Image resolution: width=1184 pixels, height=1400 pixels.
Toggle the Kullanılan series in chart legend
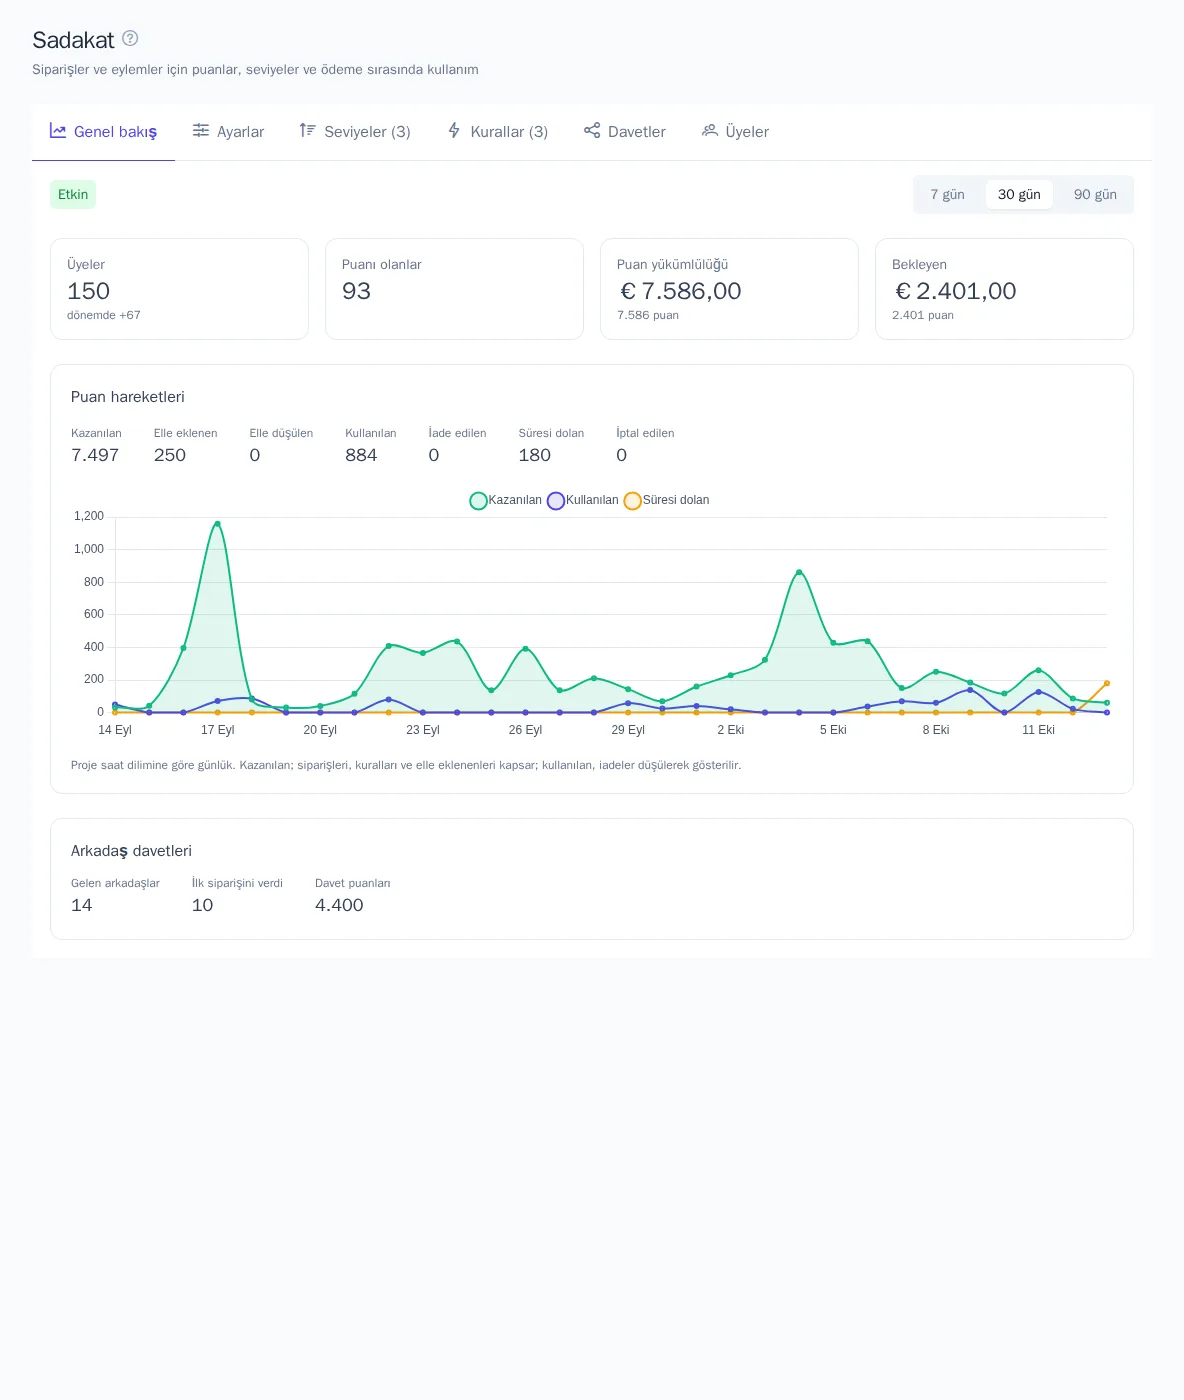tap(583, 500)
